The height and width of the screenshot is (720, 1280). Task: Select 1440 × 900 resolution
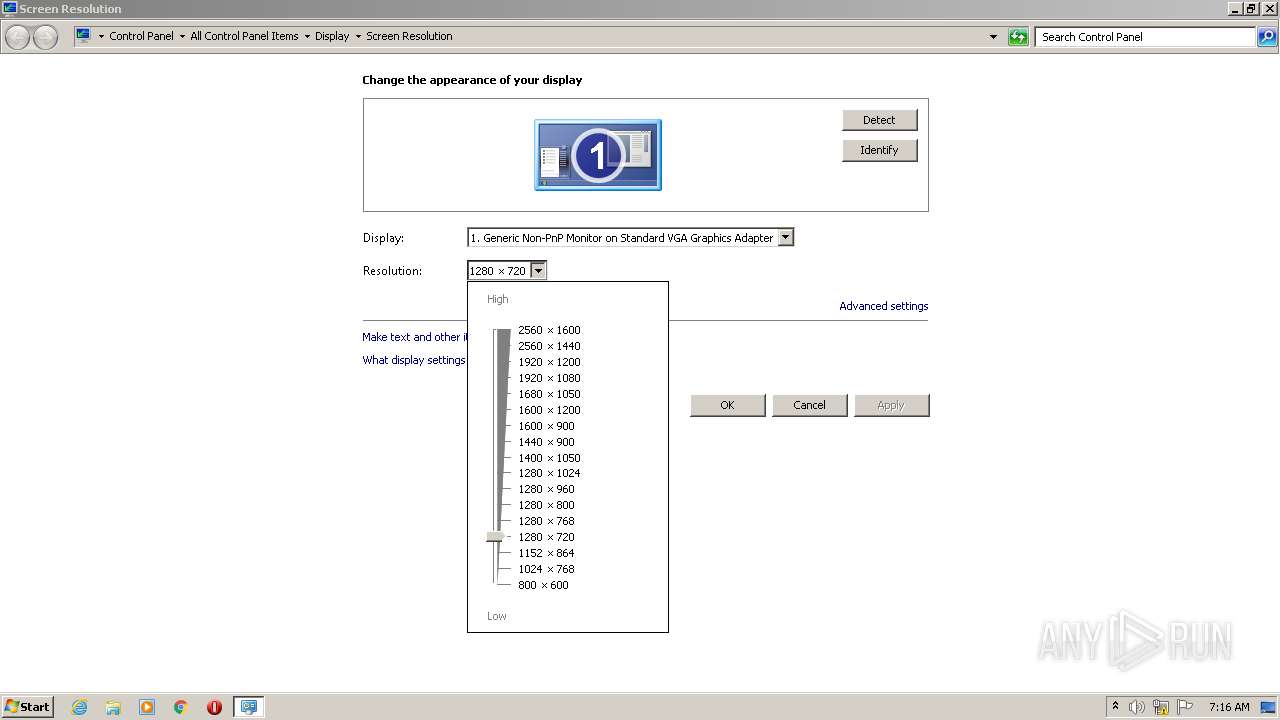(546, 442)
